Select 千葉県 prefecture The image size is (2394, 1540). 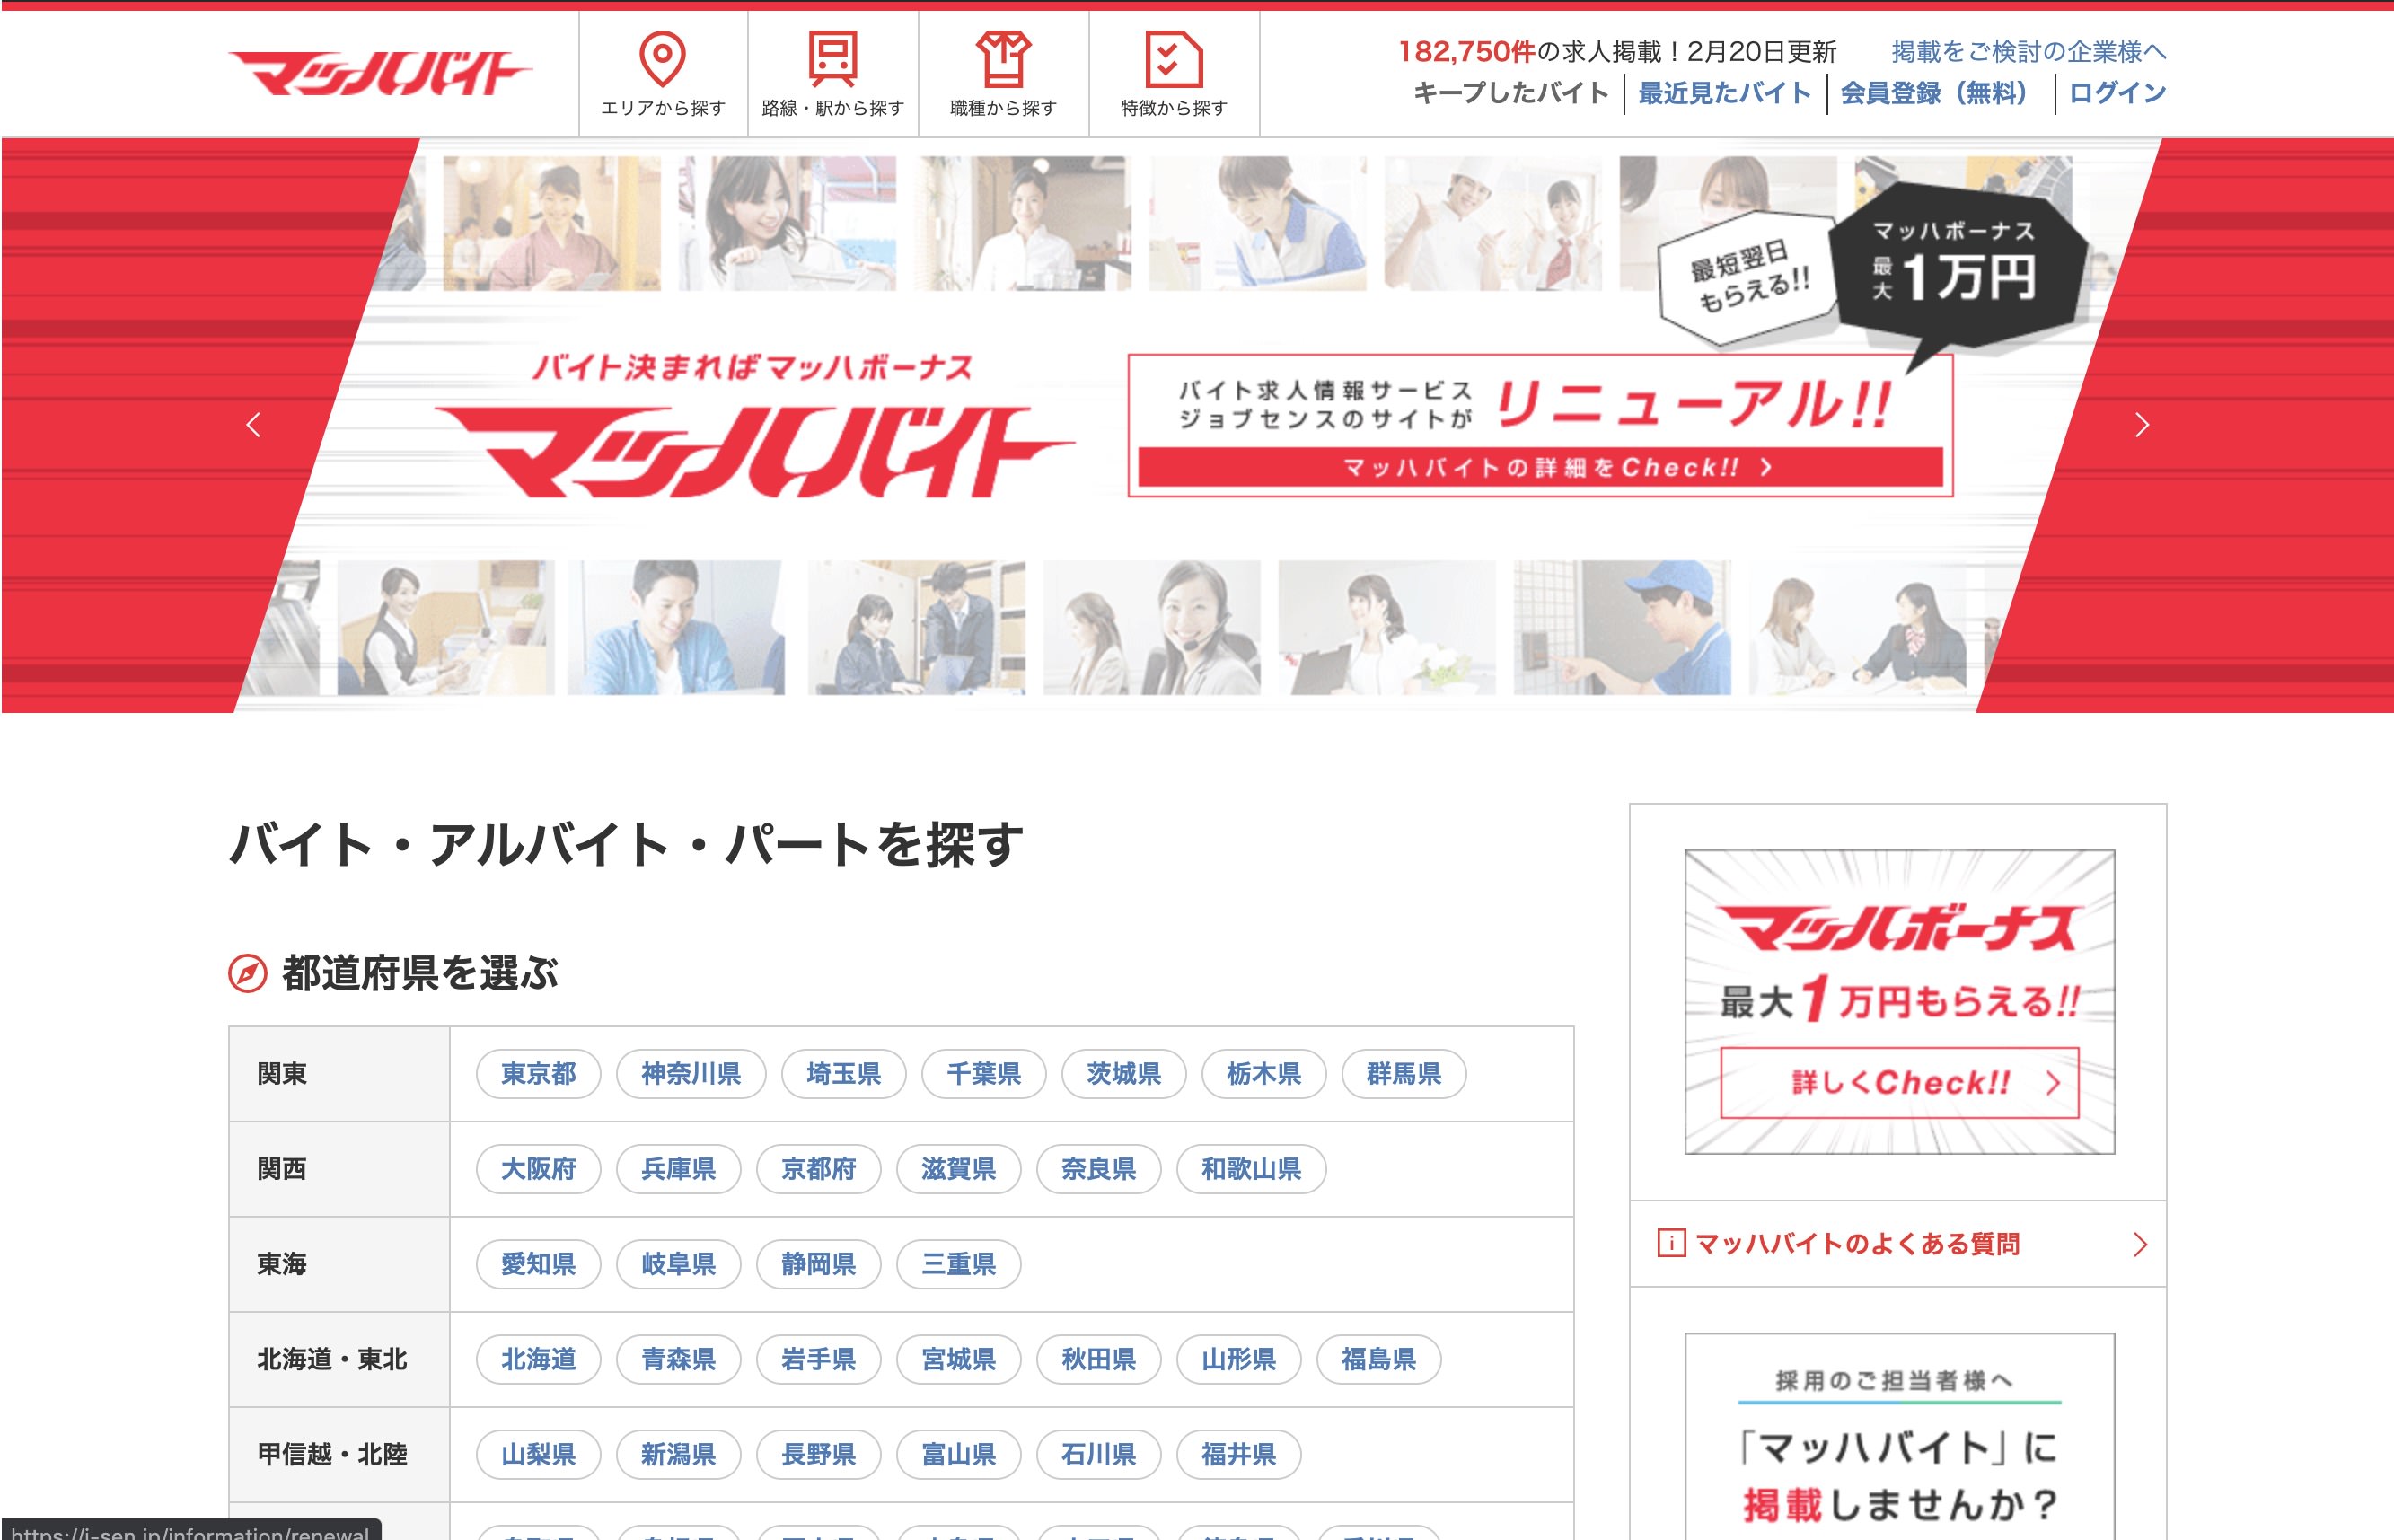tap(983, 1074)
